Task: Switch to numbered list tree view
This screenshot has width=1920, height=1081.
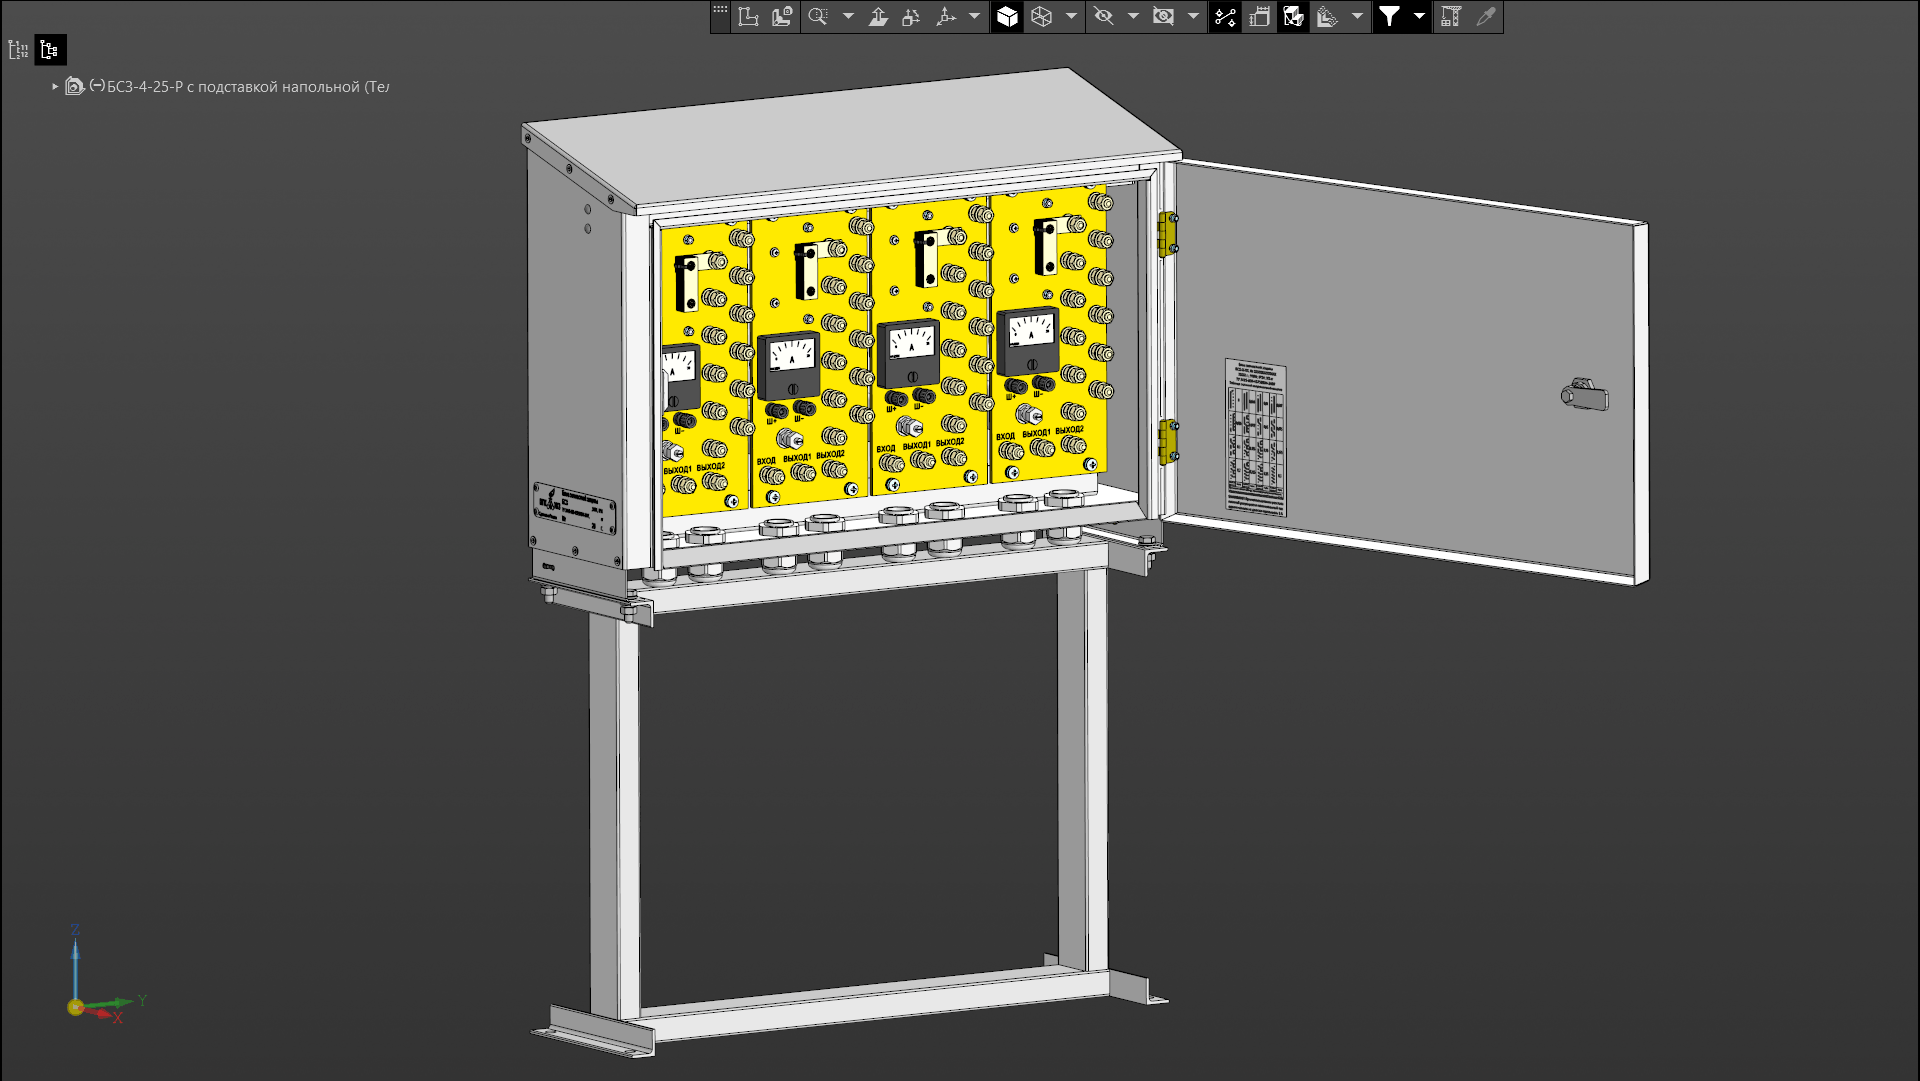Action: 18,50
